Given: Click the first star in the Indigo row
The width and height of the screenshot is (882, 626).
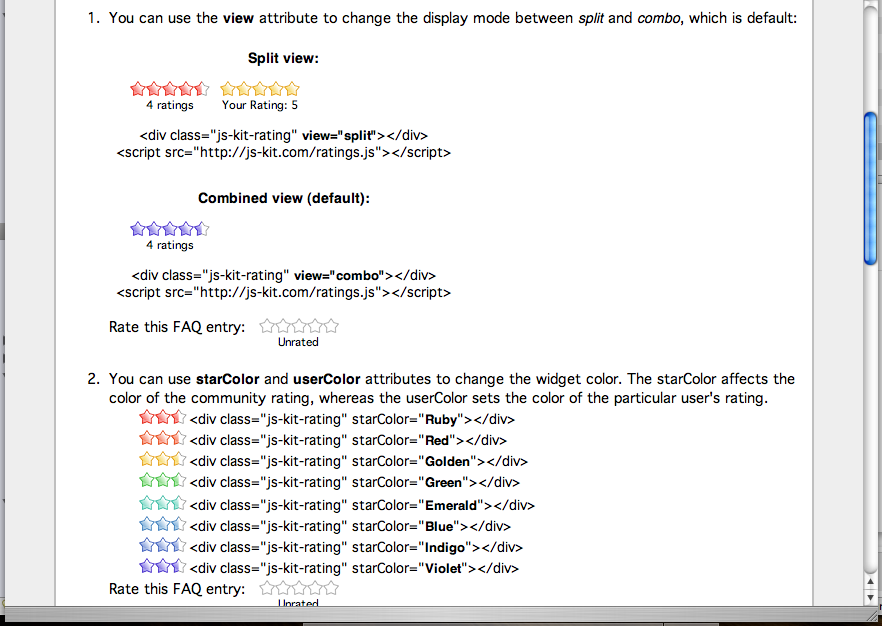Looking at the screenshot, I should tap(147, 545).
